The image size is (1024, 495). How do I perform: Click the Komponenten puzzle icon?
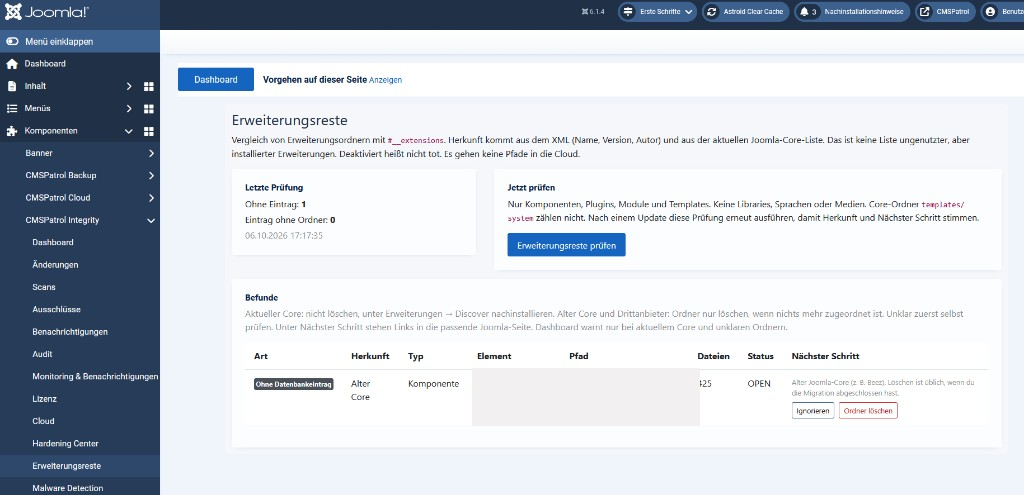pyautogui.click(x=12, y=131)
